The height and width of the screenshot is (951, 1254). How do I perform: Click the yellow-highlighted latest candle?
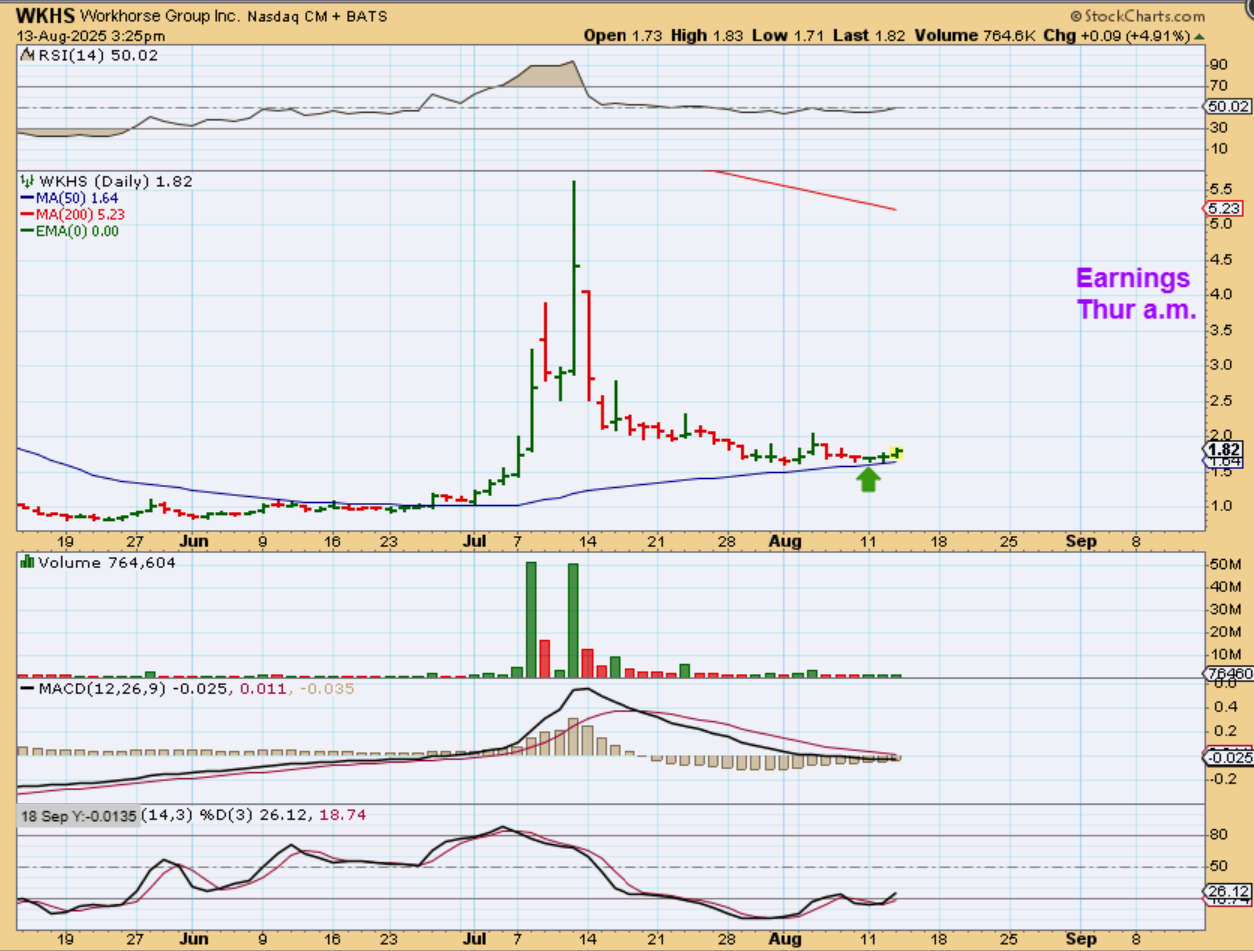pyautogui.click(x=897, y=452)
